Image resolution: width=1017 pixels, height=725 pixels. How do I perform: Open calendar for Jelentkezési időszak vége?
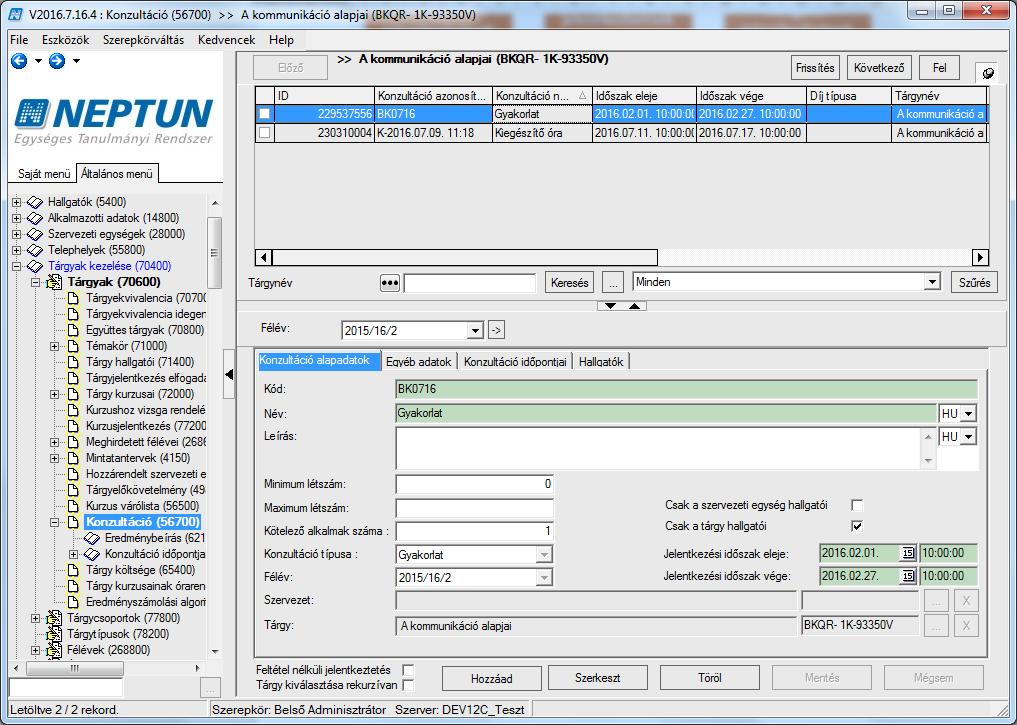907,576
